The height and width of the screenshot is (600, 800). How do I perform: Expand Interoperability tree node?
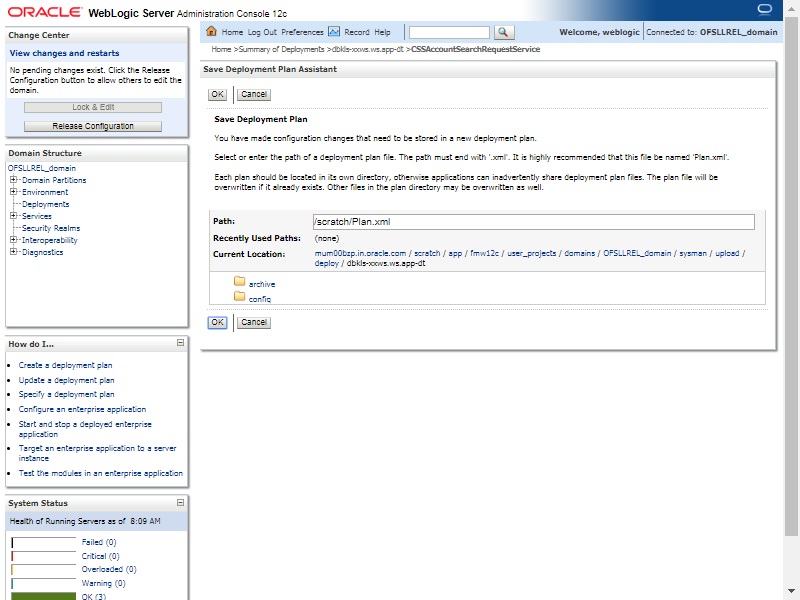tap(13, 240)
